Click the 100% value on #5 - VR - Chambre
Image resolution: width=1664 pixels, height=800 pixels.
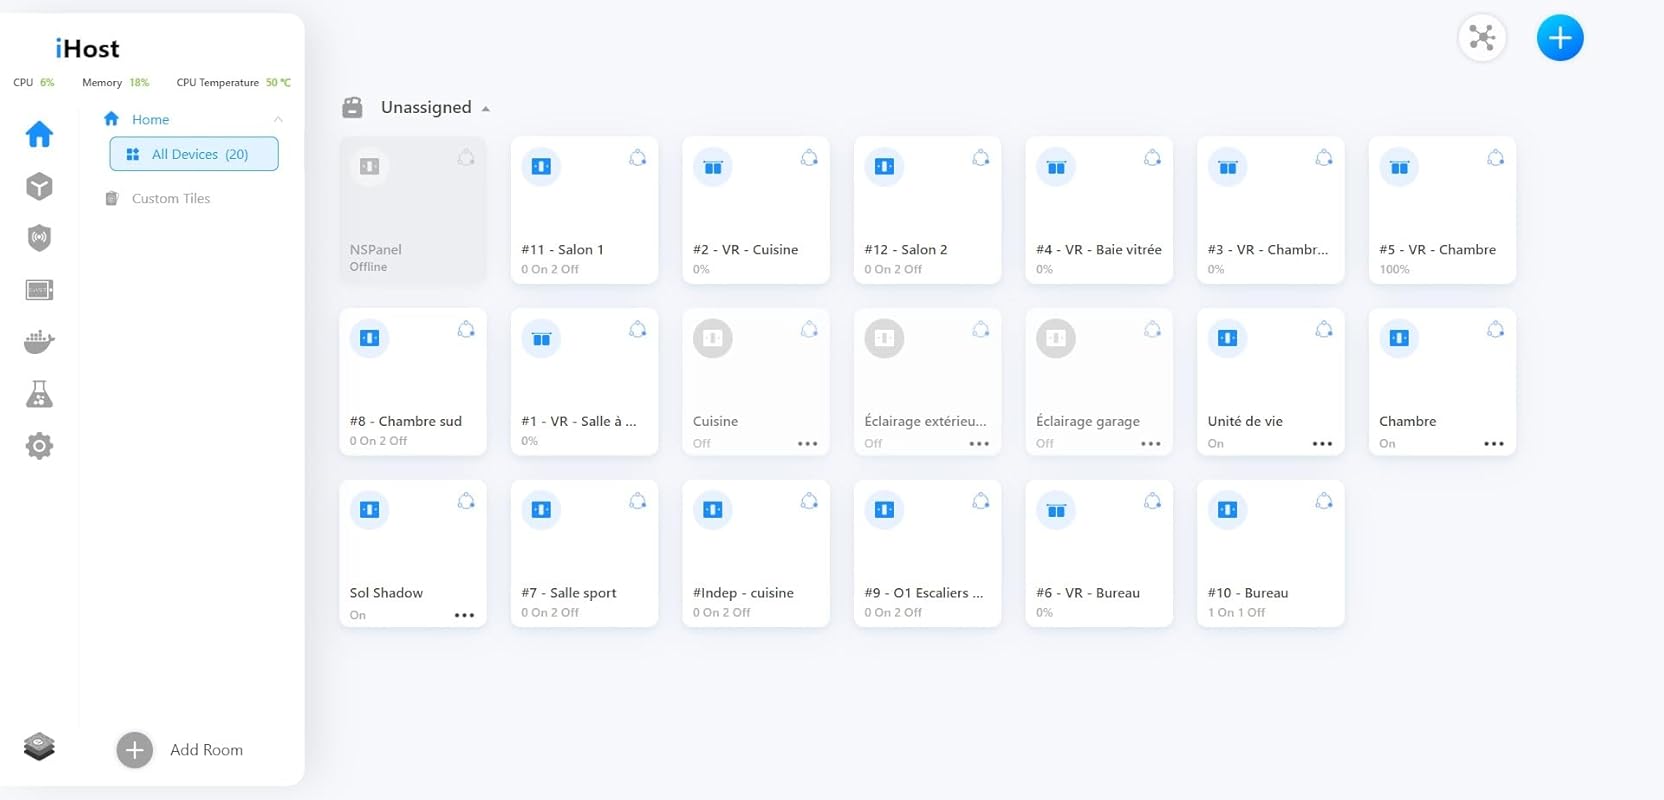click(x=1394, y=269)
